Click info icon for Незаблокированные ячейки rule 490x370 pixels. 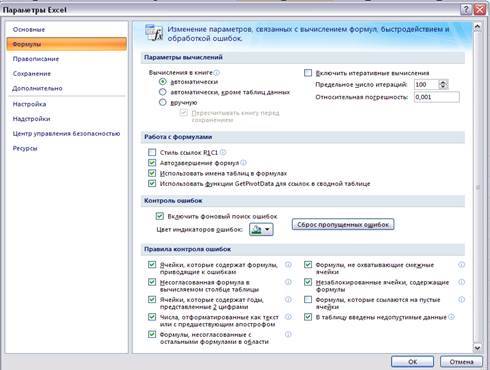click(x=462, y=282)
